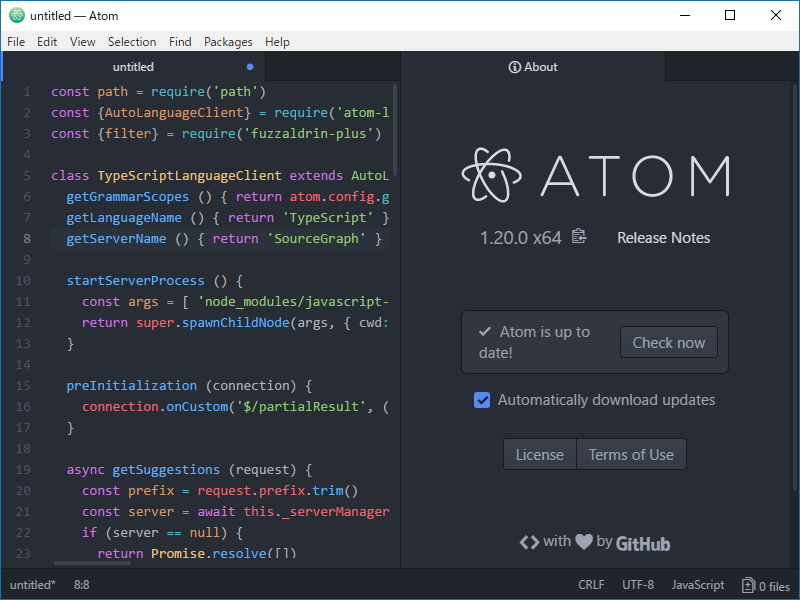800x600 pixels.
Task: Click the Atom icon in the title bar
Action: click(15, 15)
